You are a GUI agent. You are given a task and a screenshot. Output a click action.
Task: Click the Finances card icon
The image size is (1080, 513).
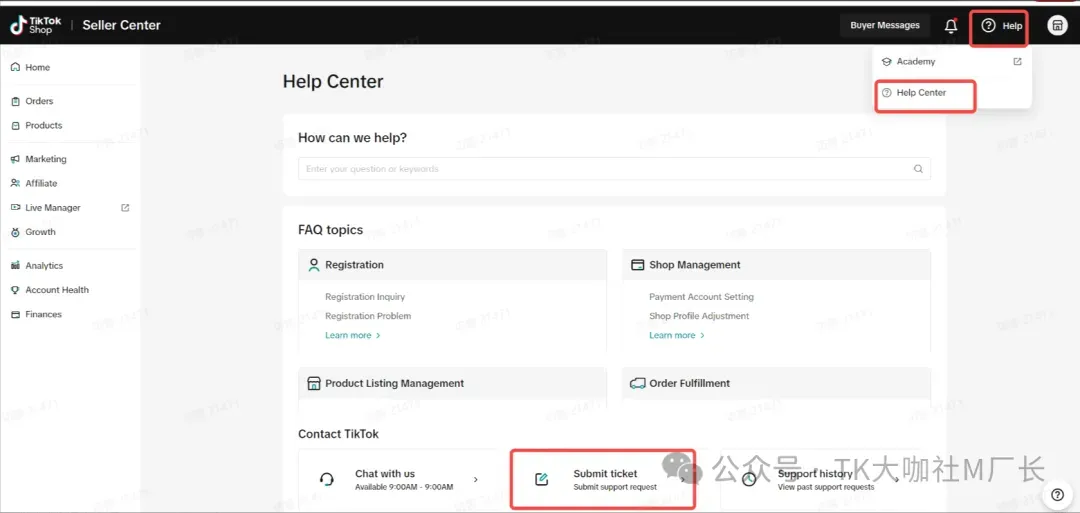pos(15,314)
